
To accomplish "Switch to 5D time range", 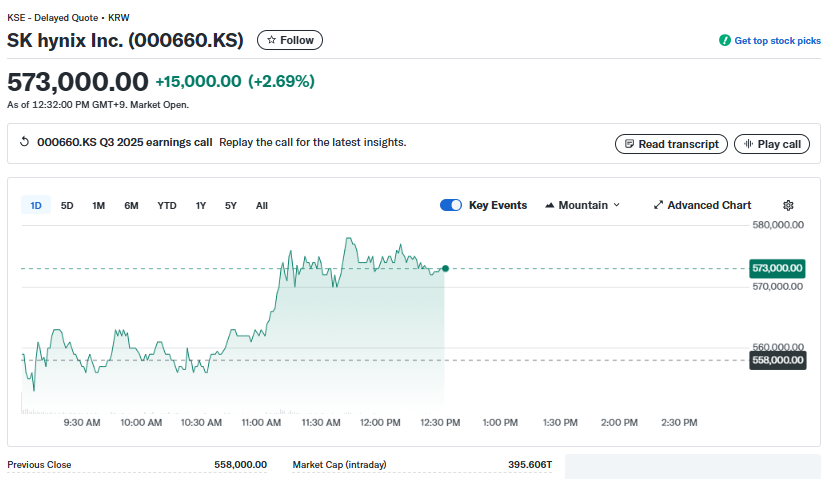I will click(x=67, y=205).
